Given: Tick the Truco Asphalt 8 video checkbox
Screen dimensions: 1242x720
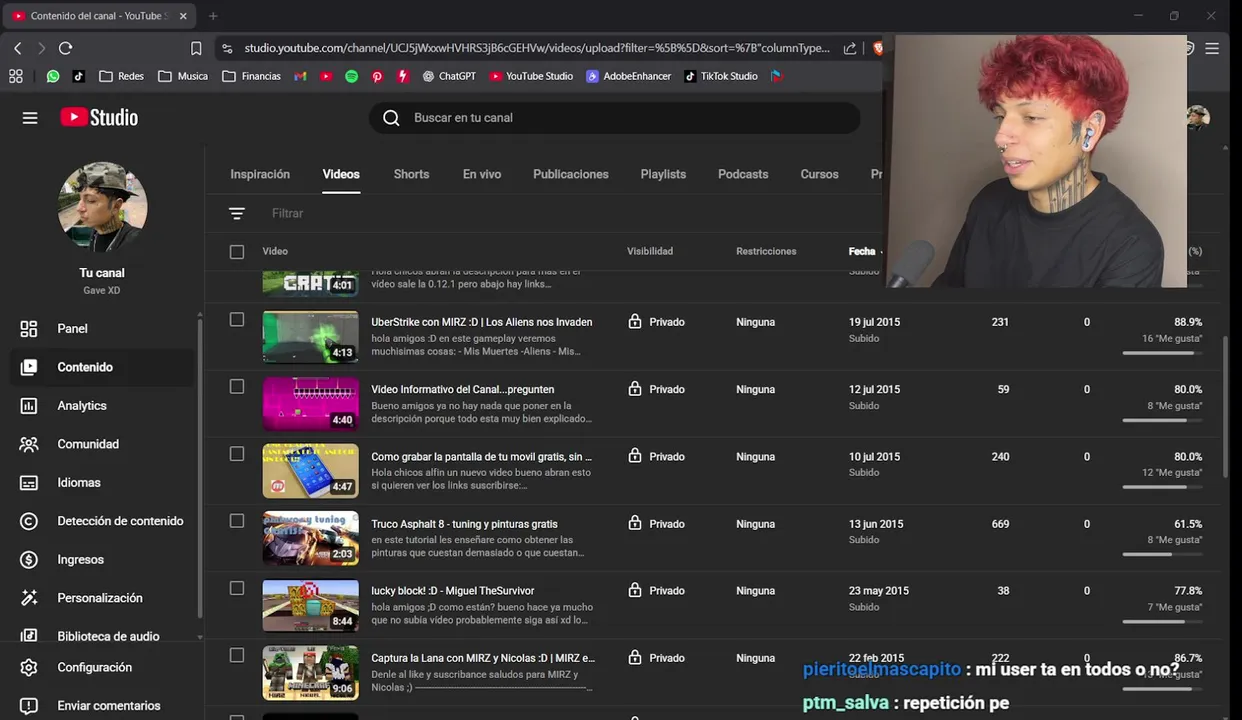Looking at the screenshot, I should click(x=237, y=521).
